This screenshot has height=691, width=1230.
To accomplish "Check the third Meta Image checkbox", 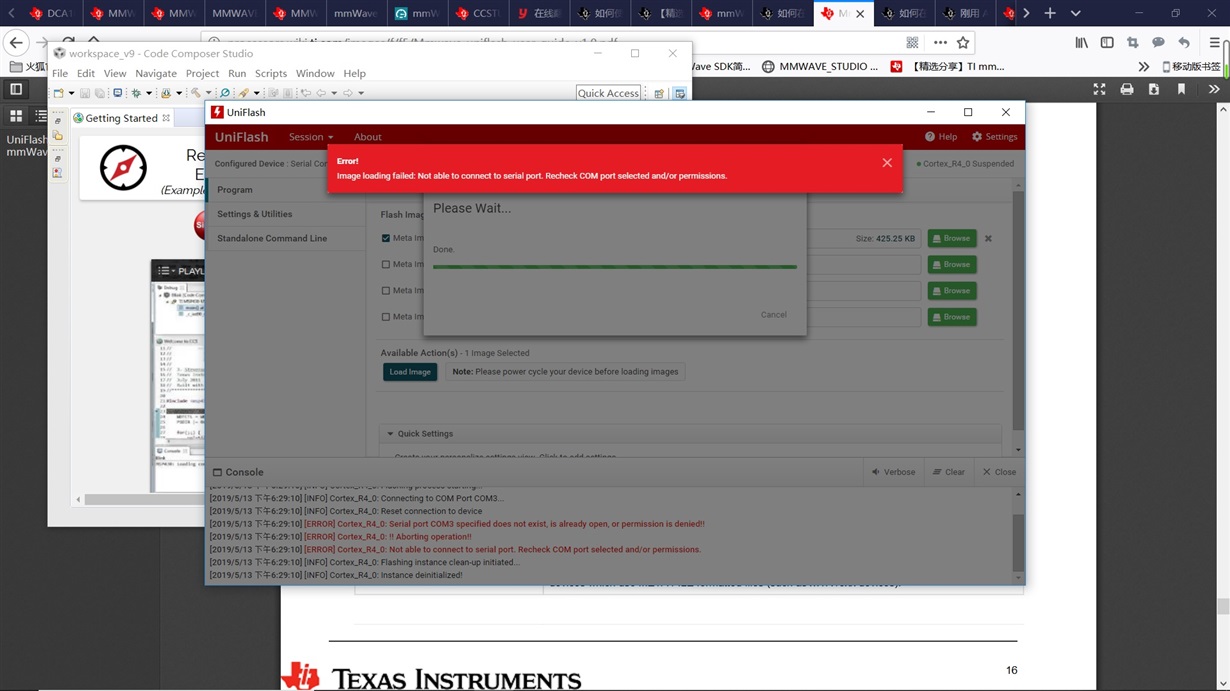I will [386, 291].
